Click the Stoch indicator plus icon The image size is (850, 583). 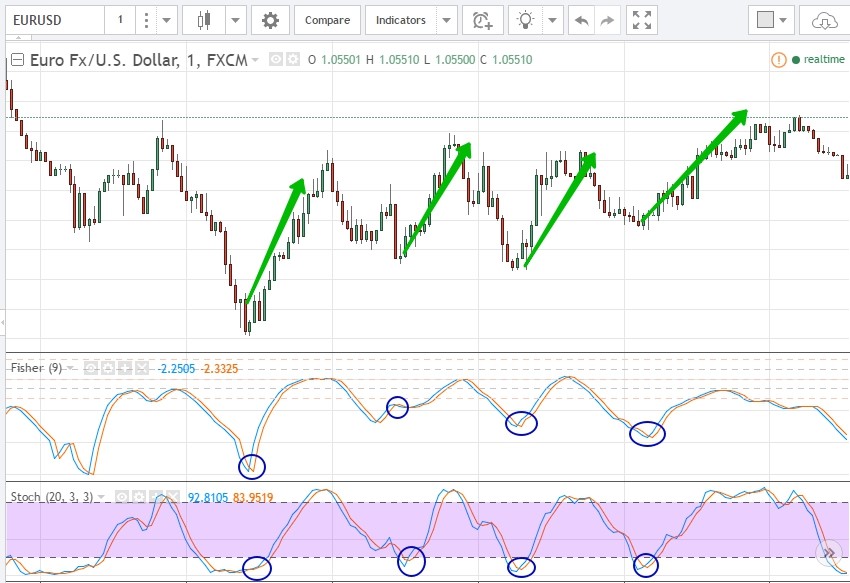pyautogui.click(x=156, y=497)
